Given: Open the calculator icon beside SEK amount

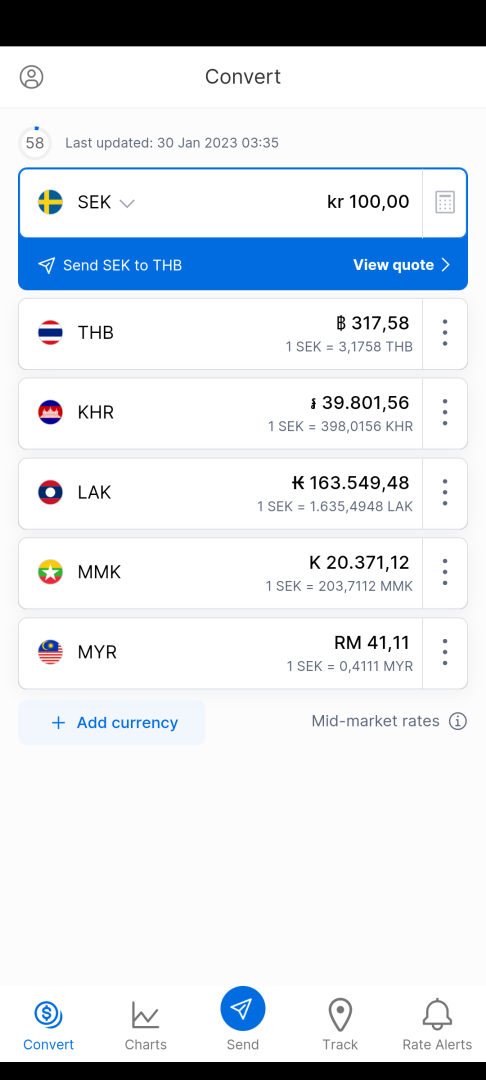Looking at the screenshot, I should 445,202.
